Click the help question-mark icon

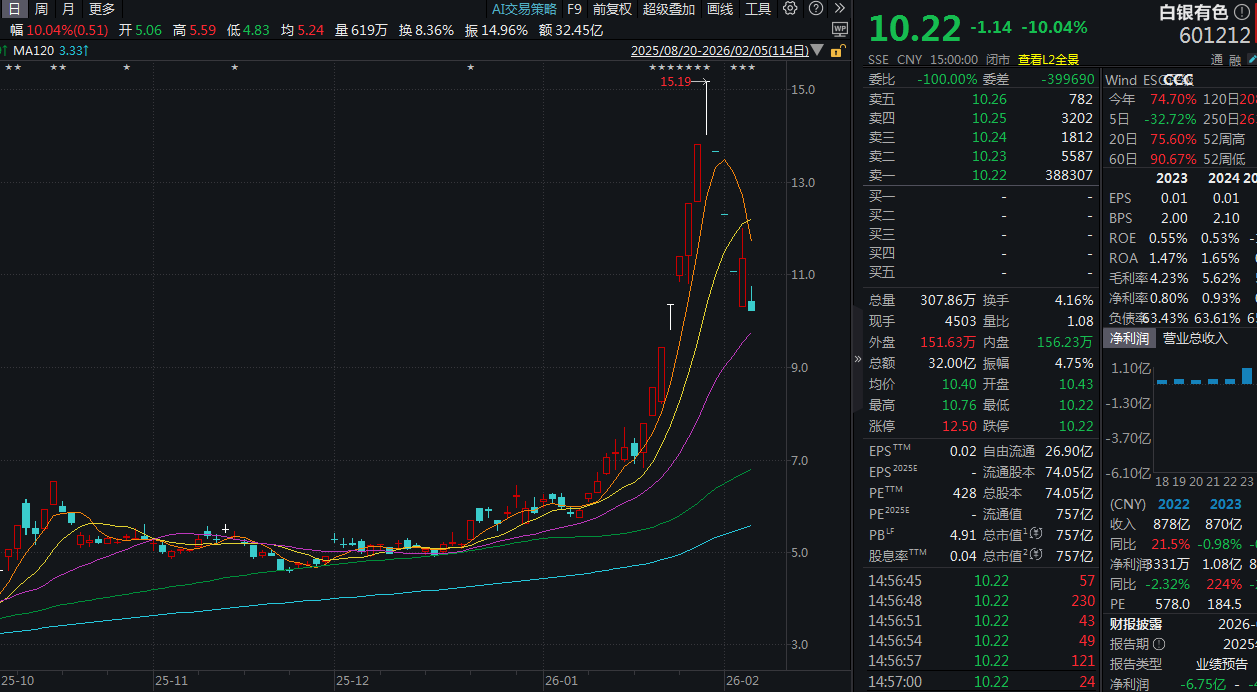click(x=816, y=9)
